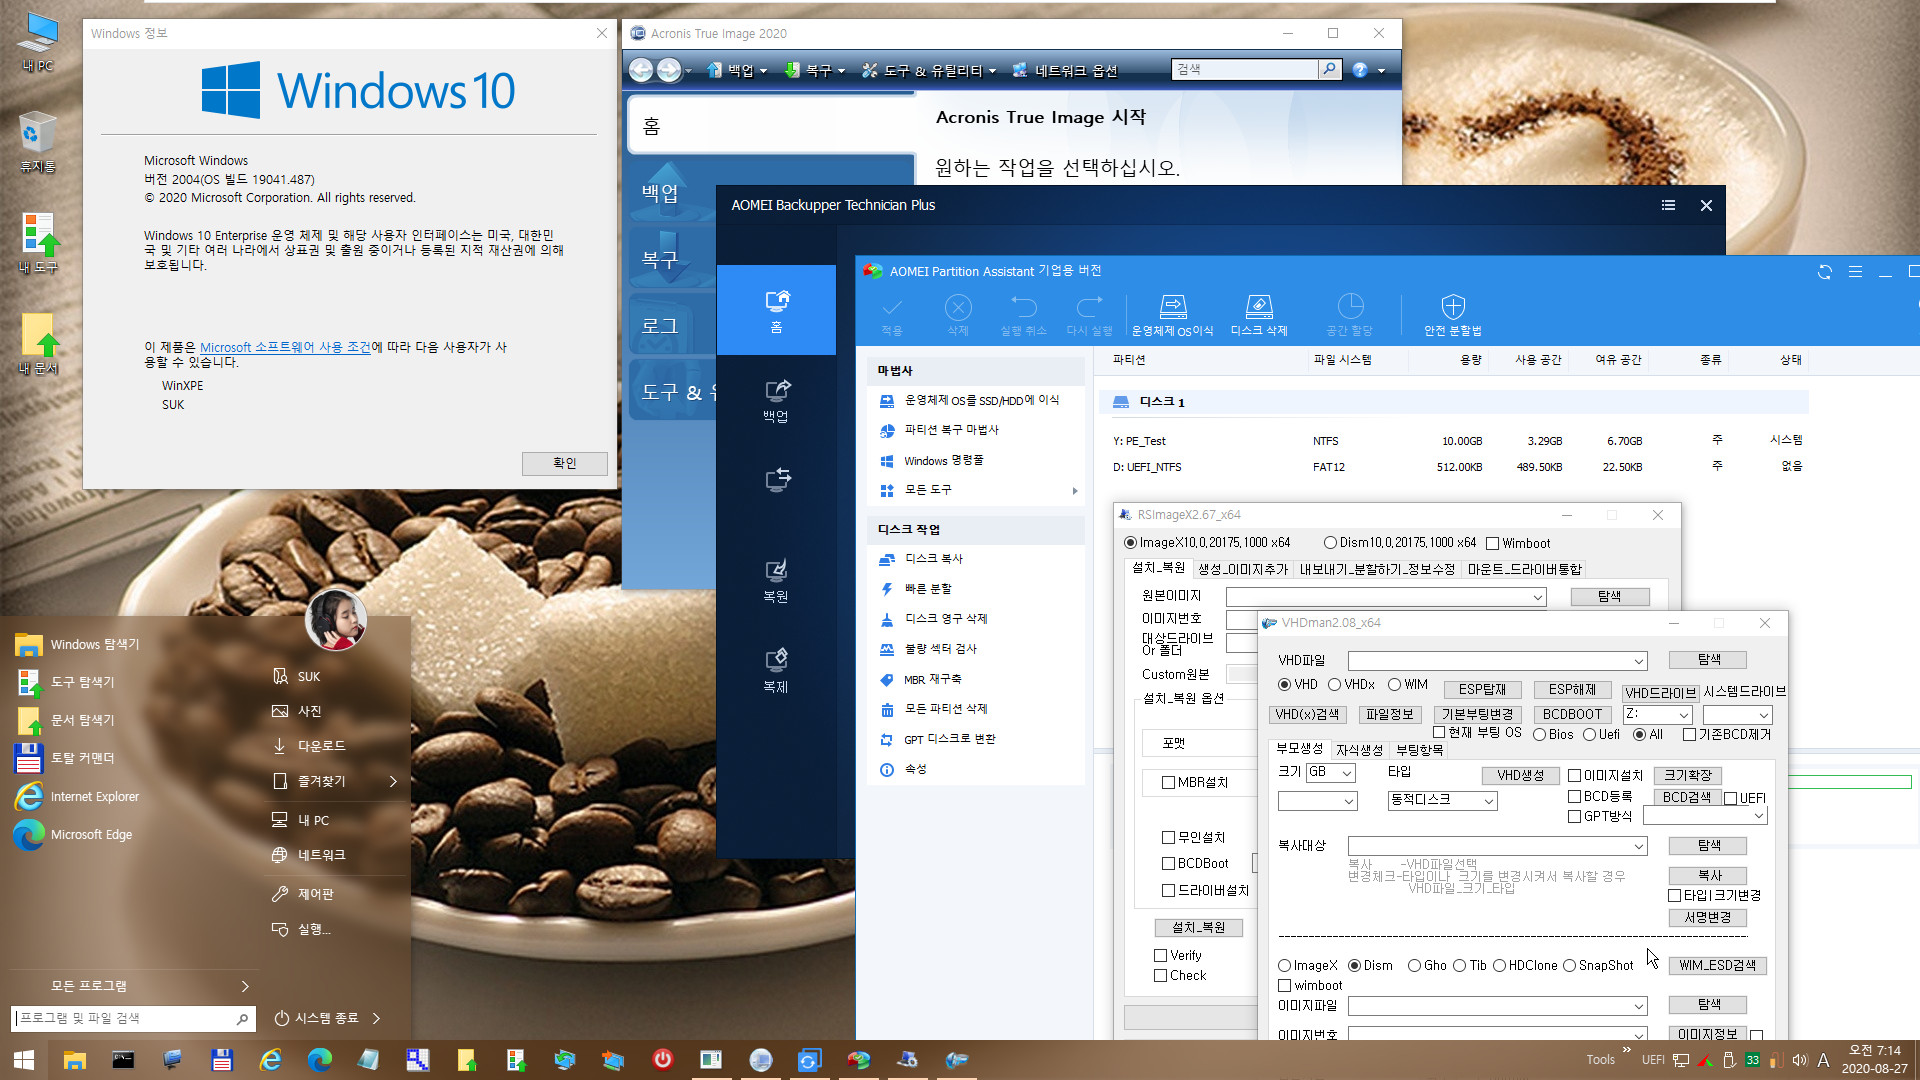
Task: Switch to 자식생성 tab in VHDman
Action: point(1360,750)
